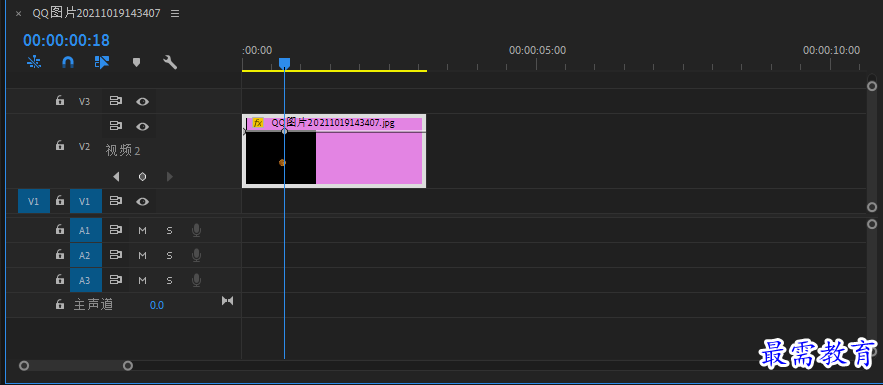Toggle sync lock on track V3
Image resolution: width=883 pixels, height=385 pixels.
[115, 101]
